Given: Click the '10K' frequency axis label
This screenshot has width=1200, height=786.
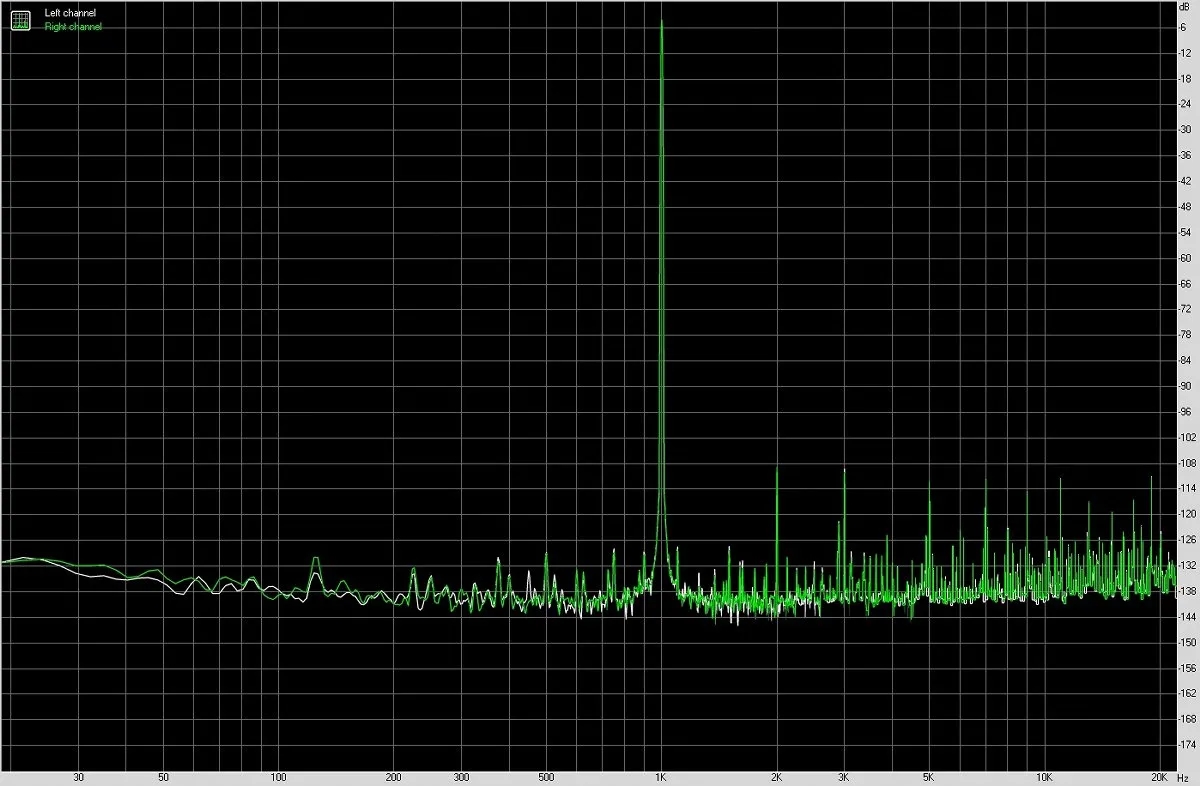Looking at the screenshot, I should (x=1044, y=776).
